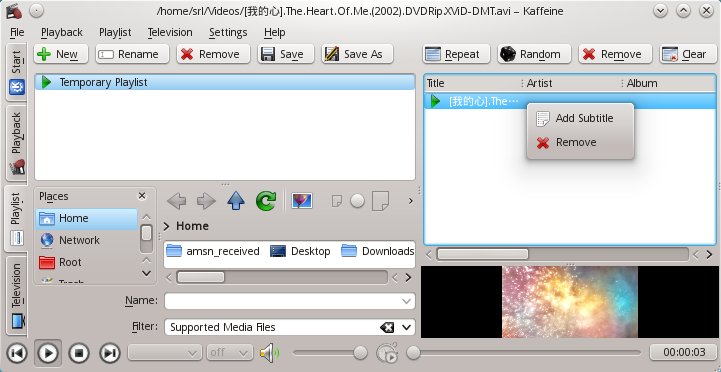Open the amsn_received folder
This screenshot has height=372, width=721.
212,252
